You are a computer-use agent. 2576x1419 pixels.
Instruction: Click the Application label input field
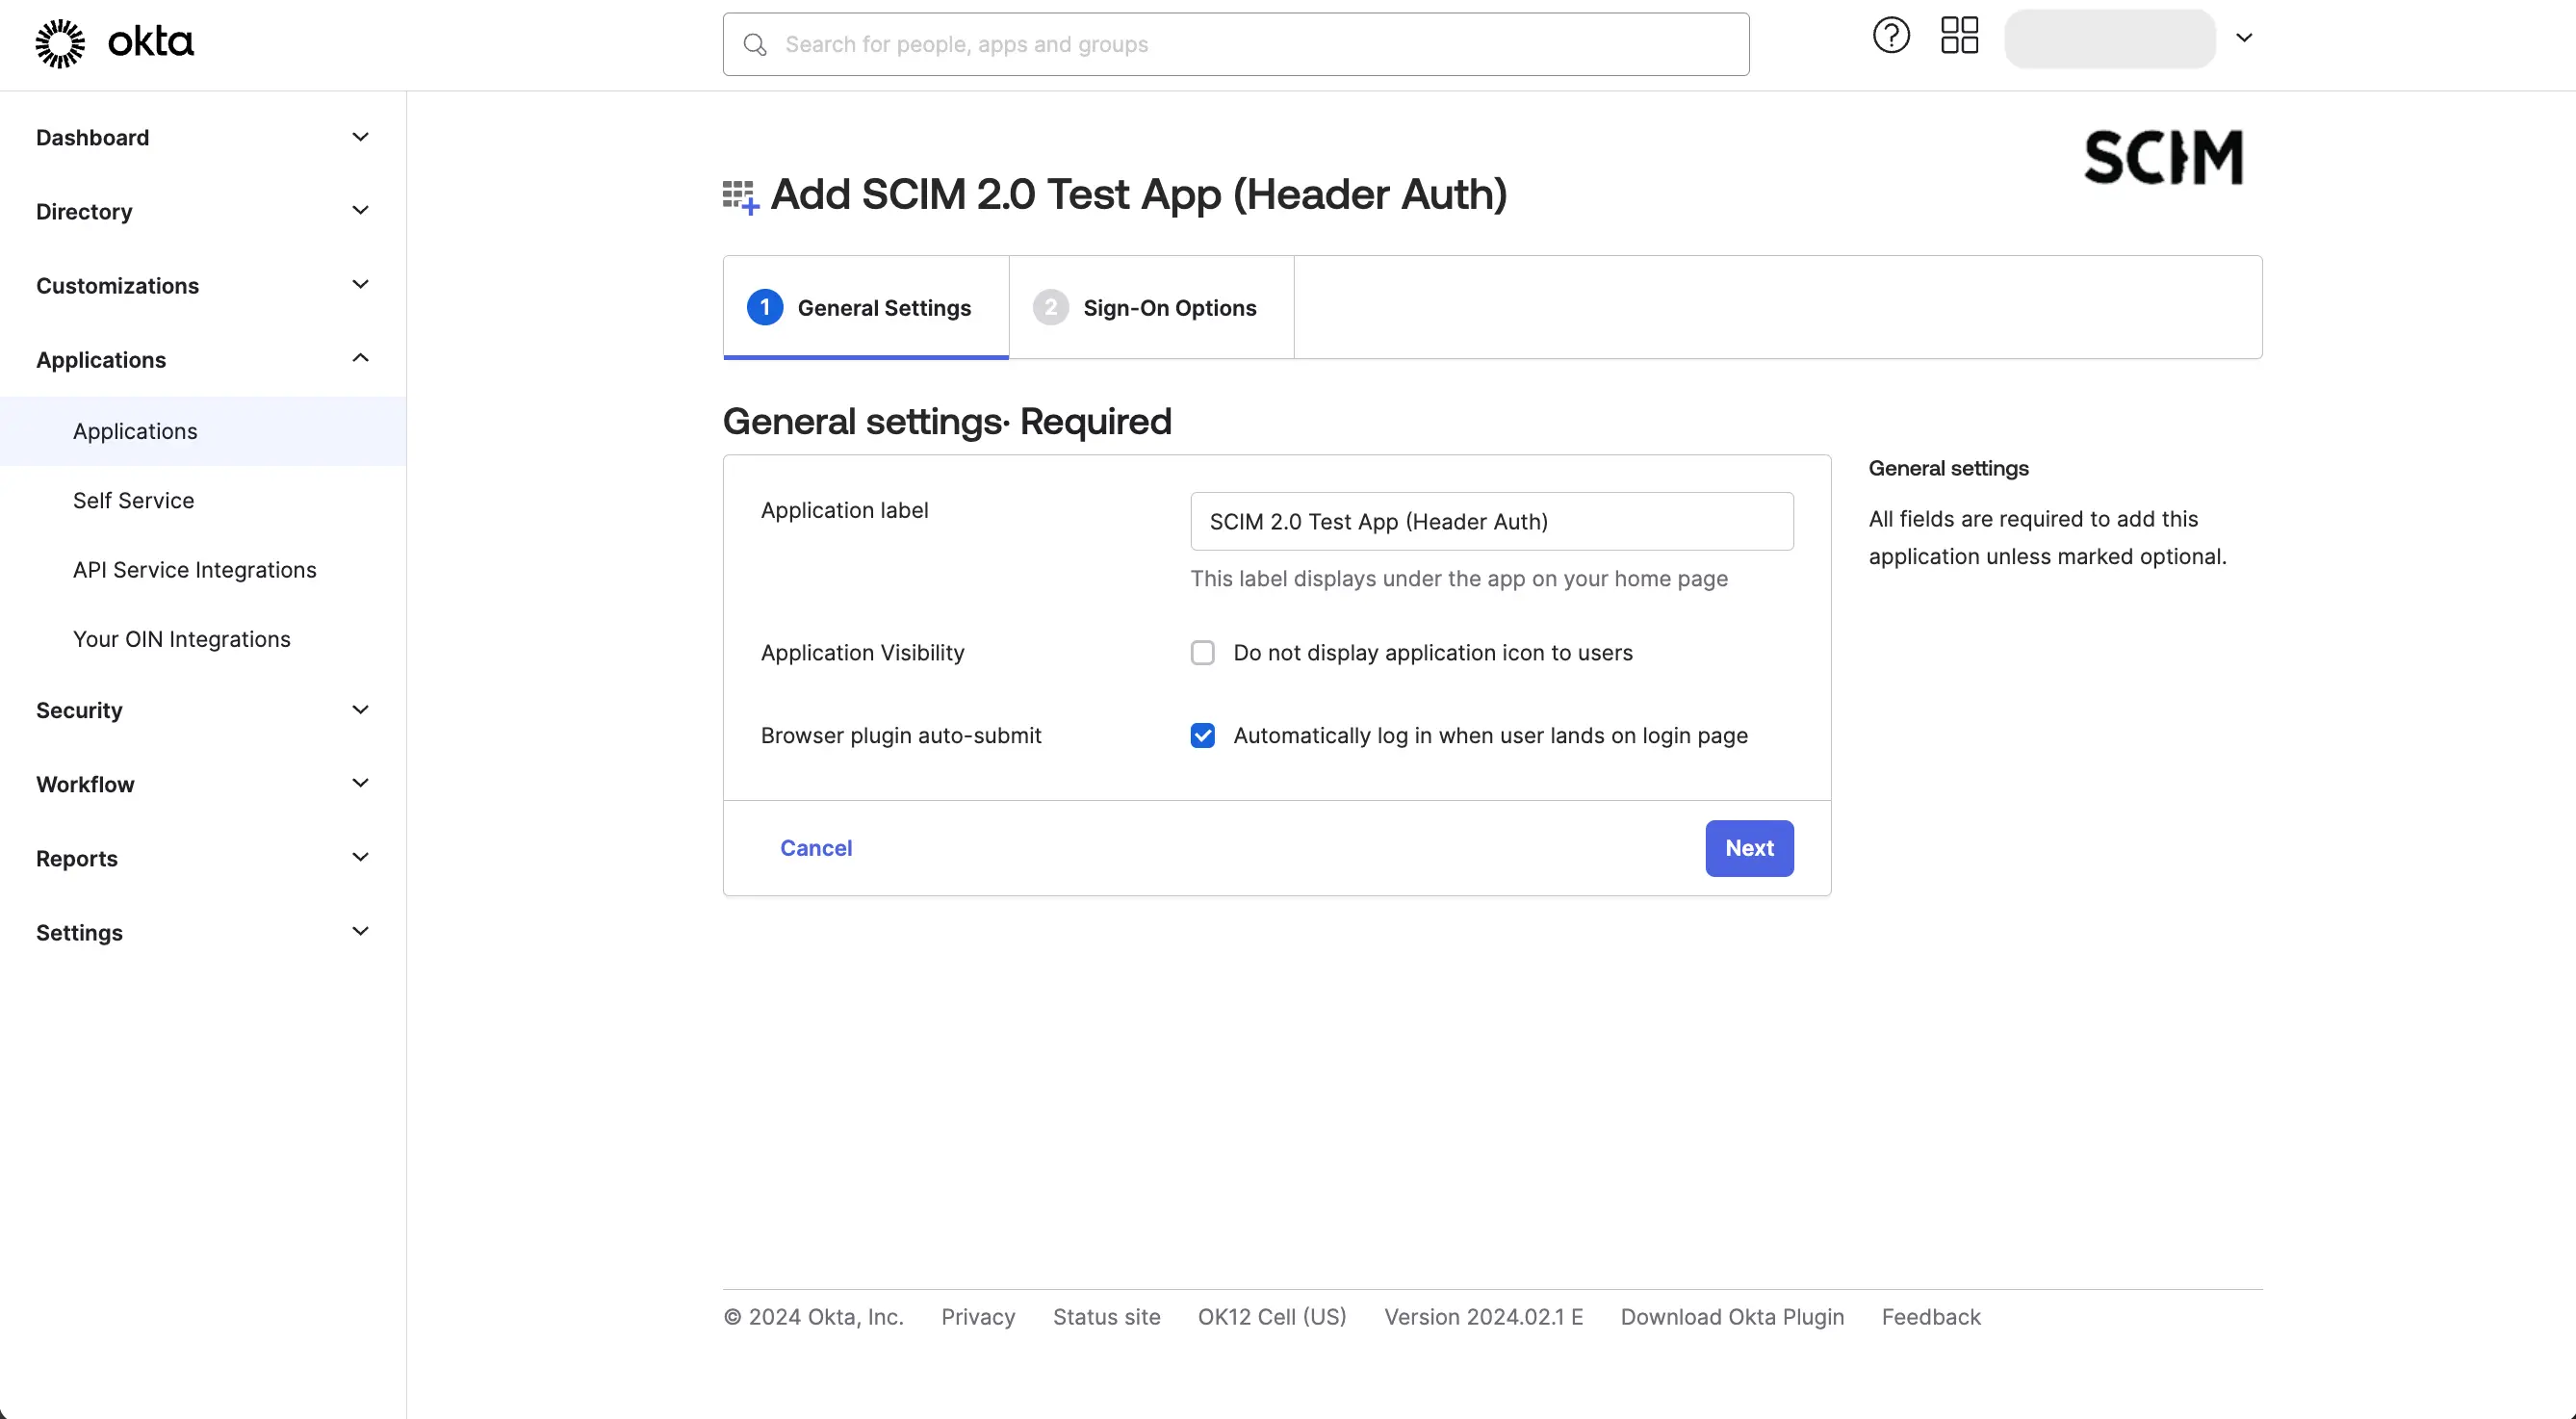pos(1491,521)
